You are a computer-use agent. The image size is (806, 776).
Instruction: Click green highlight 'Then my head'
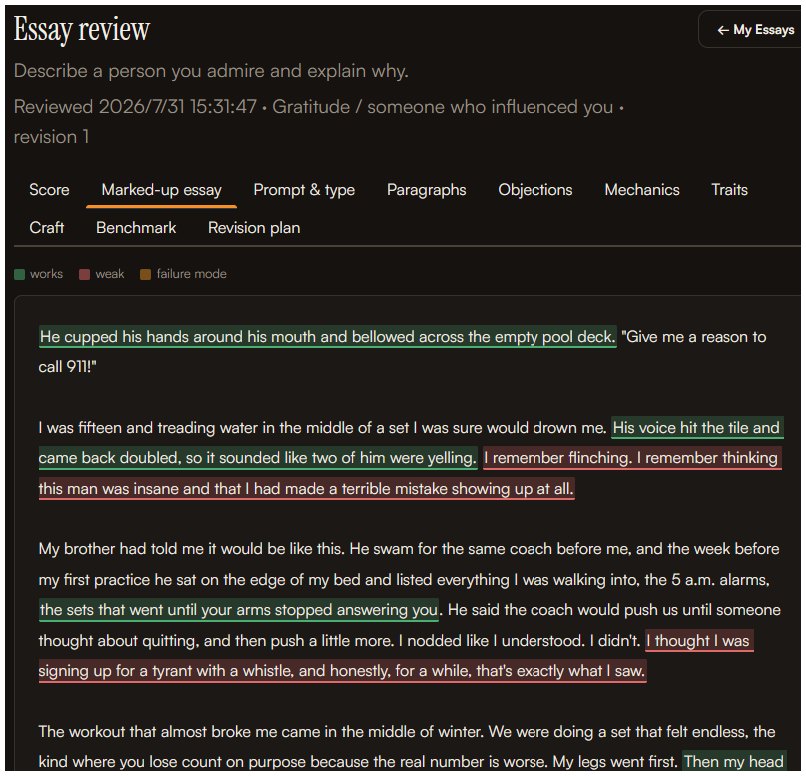click(734, 762)
